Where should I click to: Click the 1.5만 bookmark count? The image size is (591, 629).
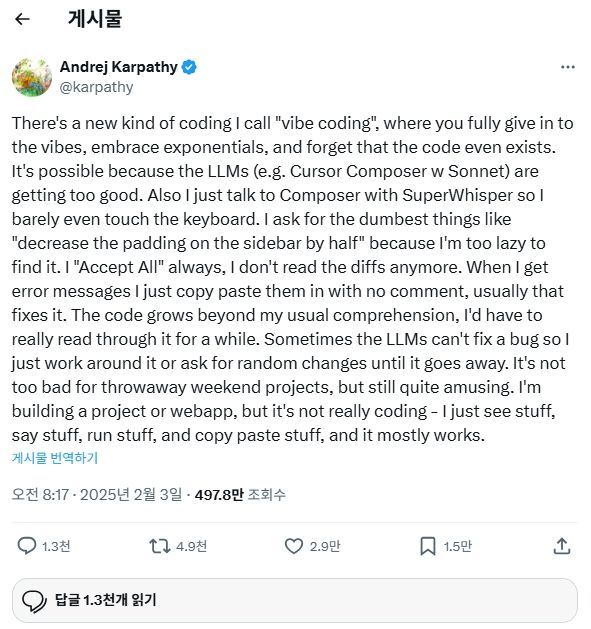pos(457,546)
